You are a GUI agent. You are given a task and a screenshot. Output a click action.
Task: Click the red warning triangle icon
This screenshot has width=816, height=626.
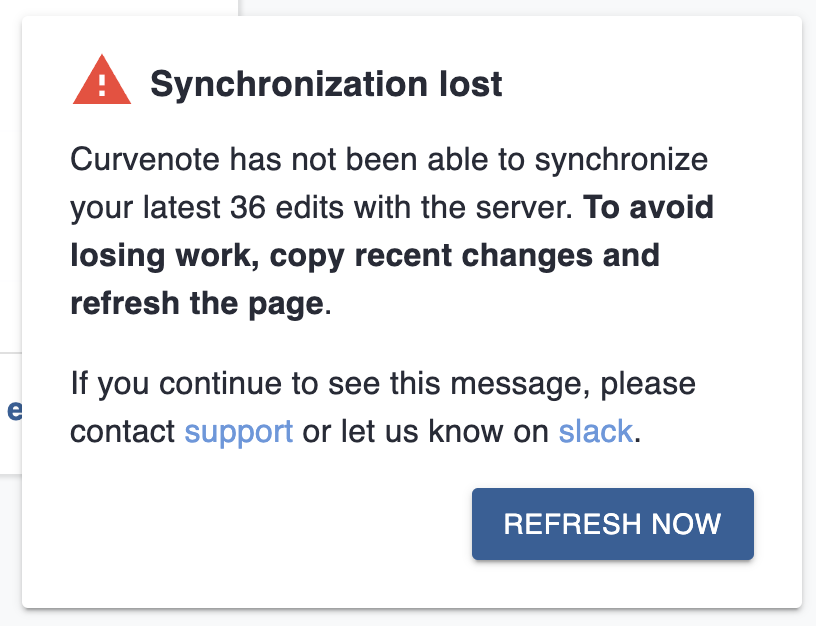coord(102,80)
